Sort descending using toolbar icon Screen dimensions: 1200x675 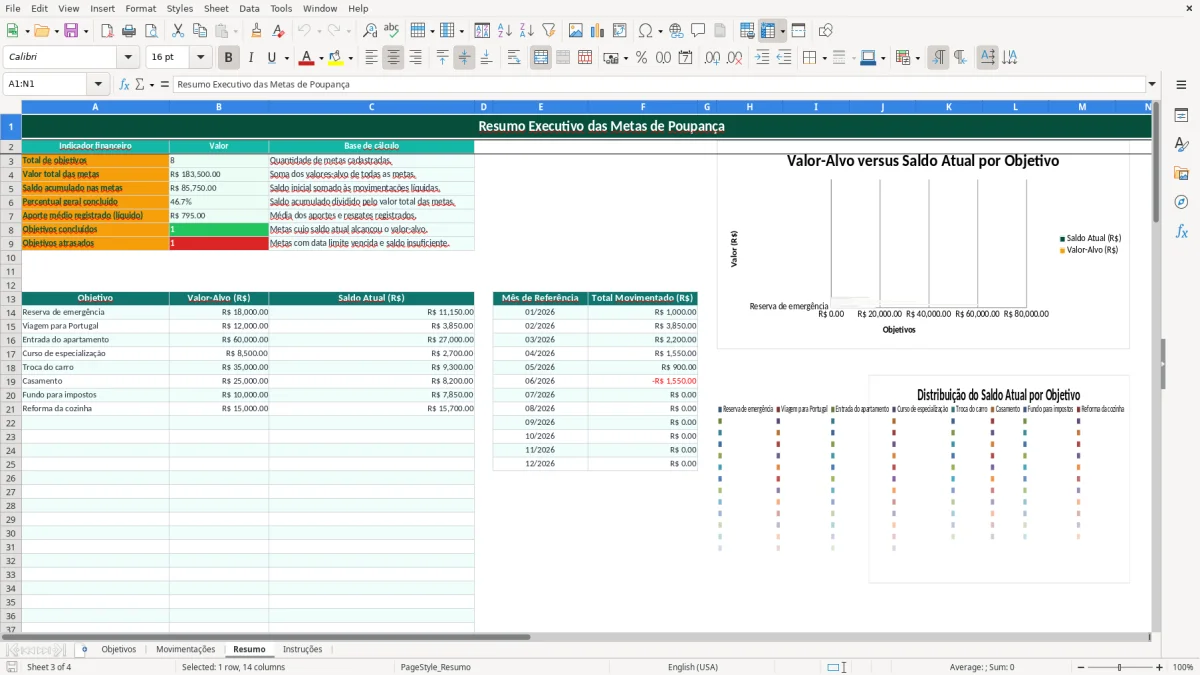click(527, 31)
